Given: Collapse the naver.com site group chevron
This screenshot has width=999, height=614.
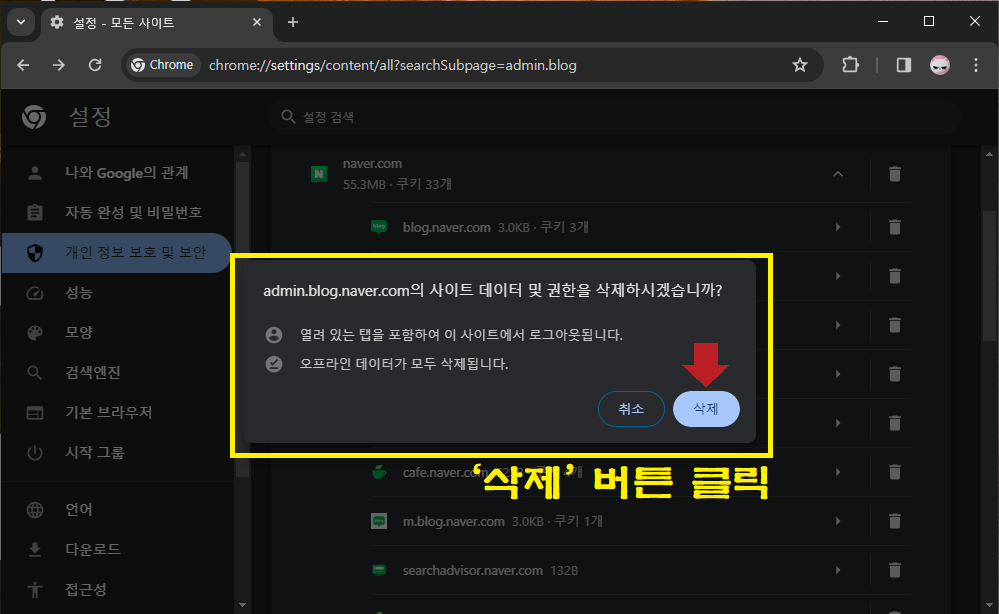Looking at the screenshot, I should tap(838, 174).
